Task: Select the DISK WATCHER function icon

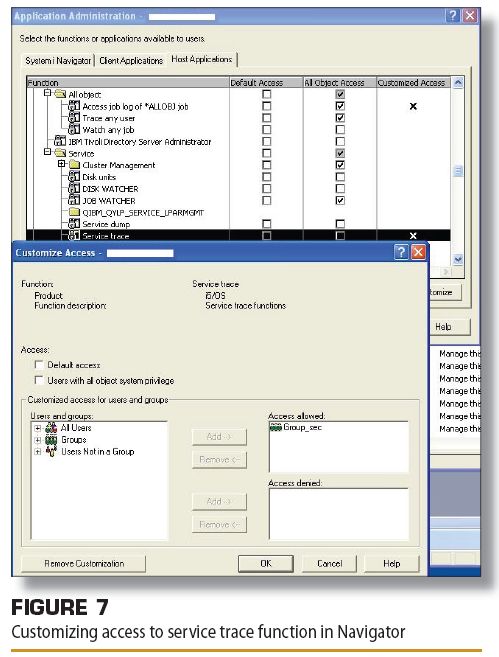Action: pos(74,188)
